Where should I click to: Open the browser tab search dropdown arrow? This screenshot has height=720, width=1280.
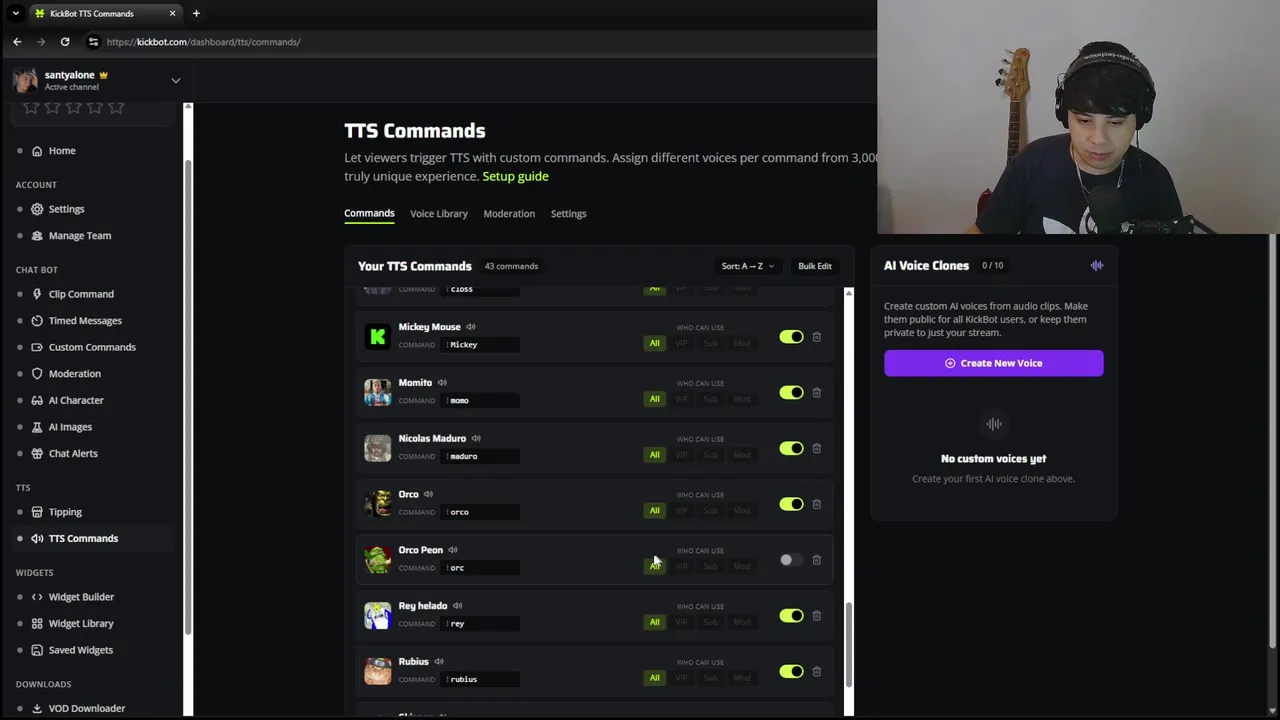tap(15, 13)
